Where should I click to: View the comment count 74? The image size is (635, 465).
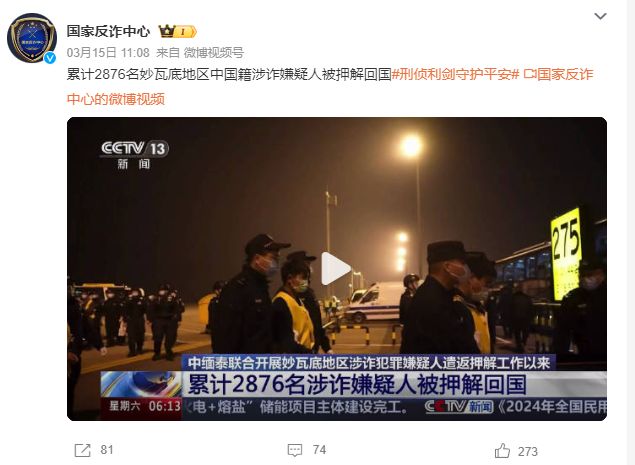click(x=319, y=450)
